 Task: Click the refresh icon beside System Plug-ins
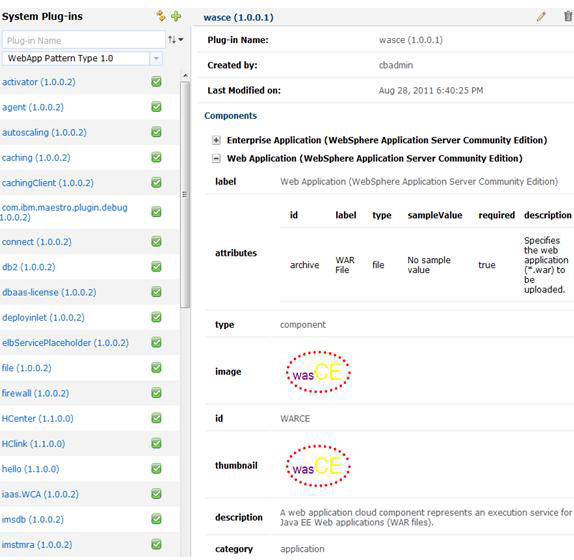click(161, 16)
